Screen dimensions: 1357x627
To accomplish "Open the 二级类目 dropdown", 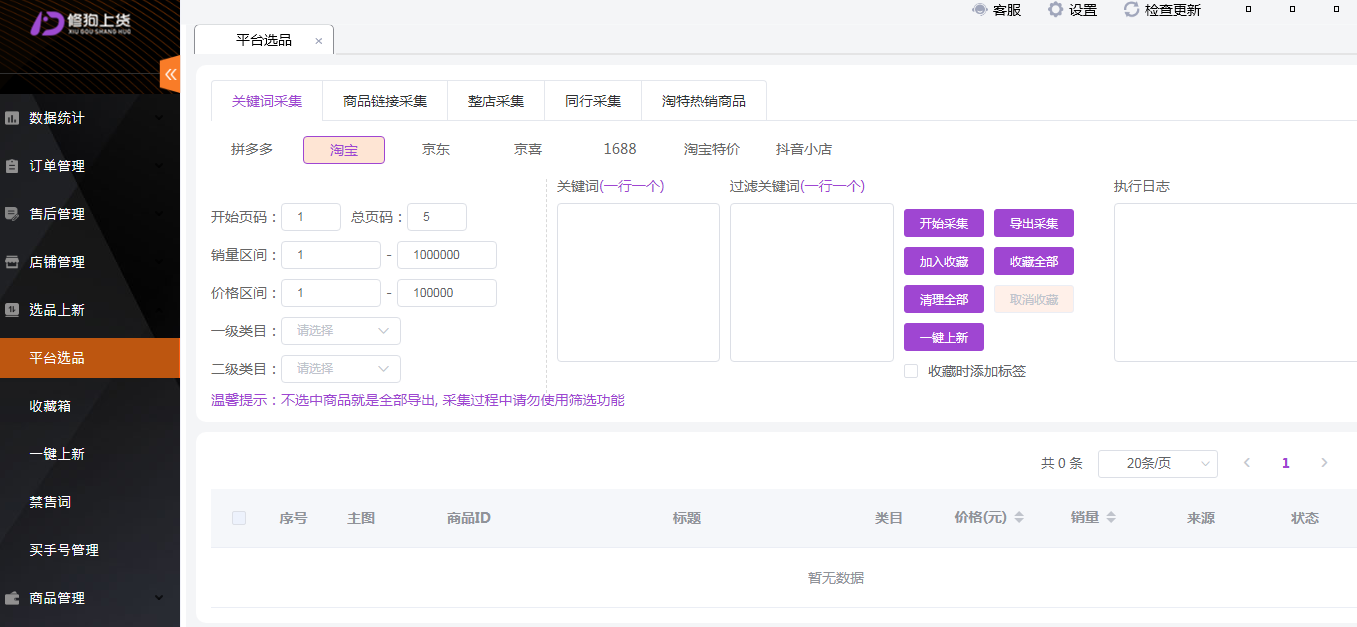I will point(341,369).
